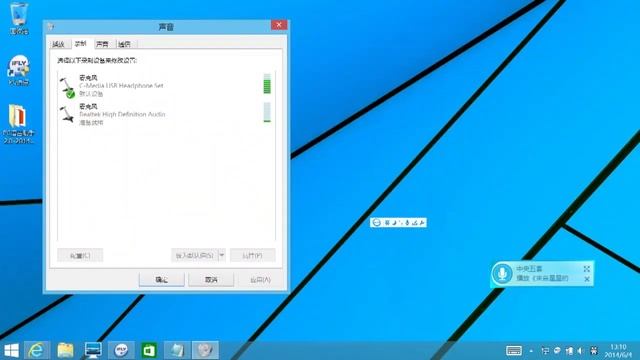Viewport: 640px width, 360px height.
Task: Open the touch keyboard from taskbar
Action: [514, 350]
